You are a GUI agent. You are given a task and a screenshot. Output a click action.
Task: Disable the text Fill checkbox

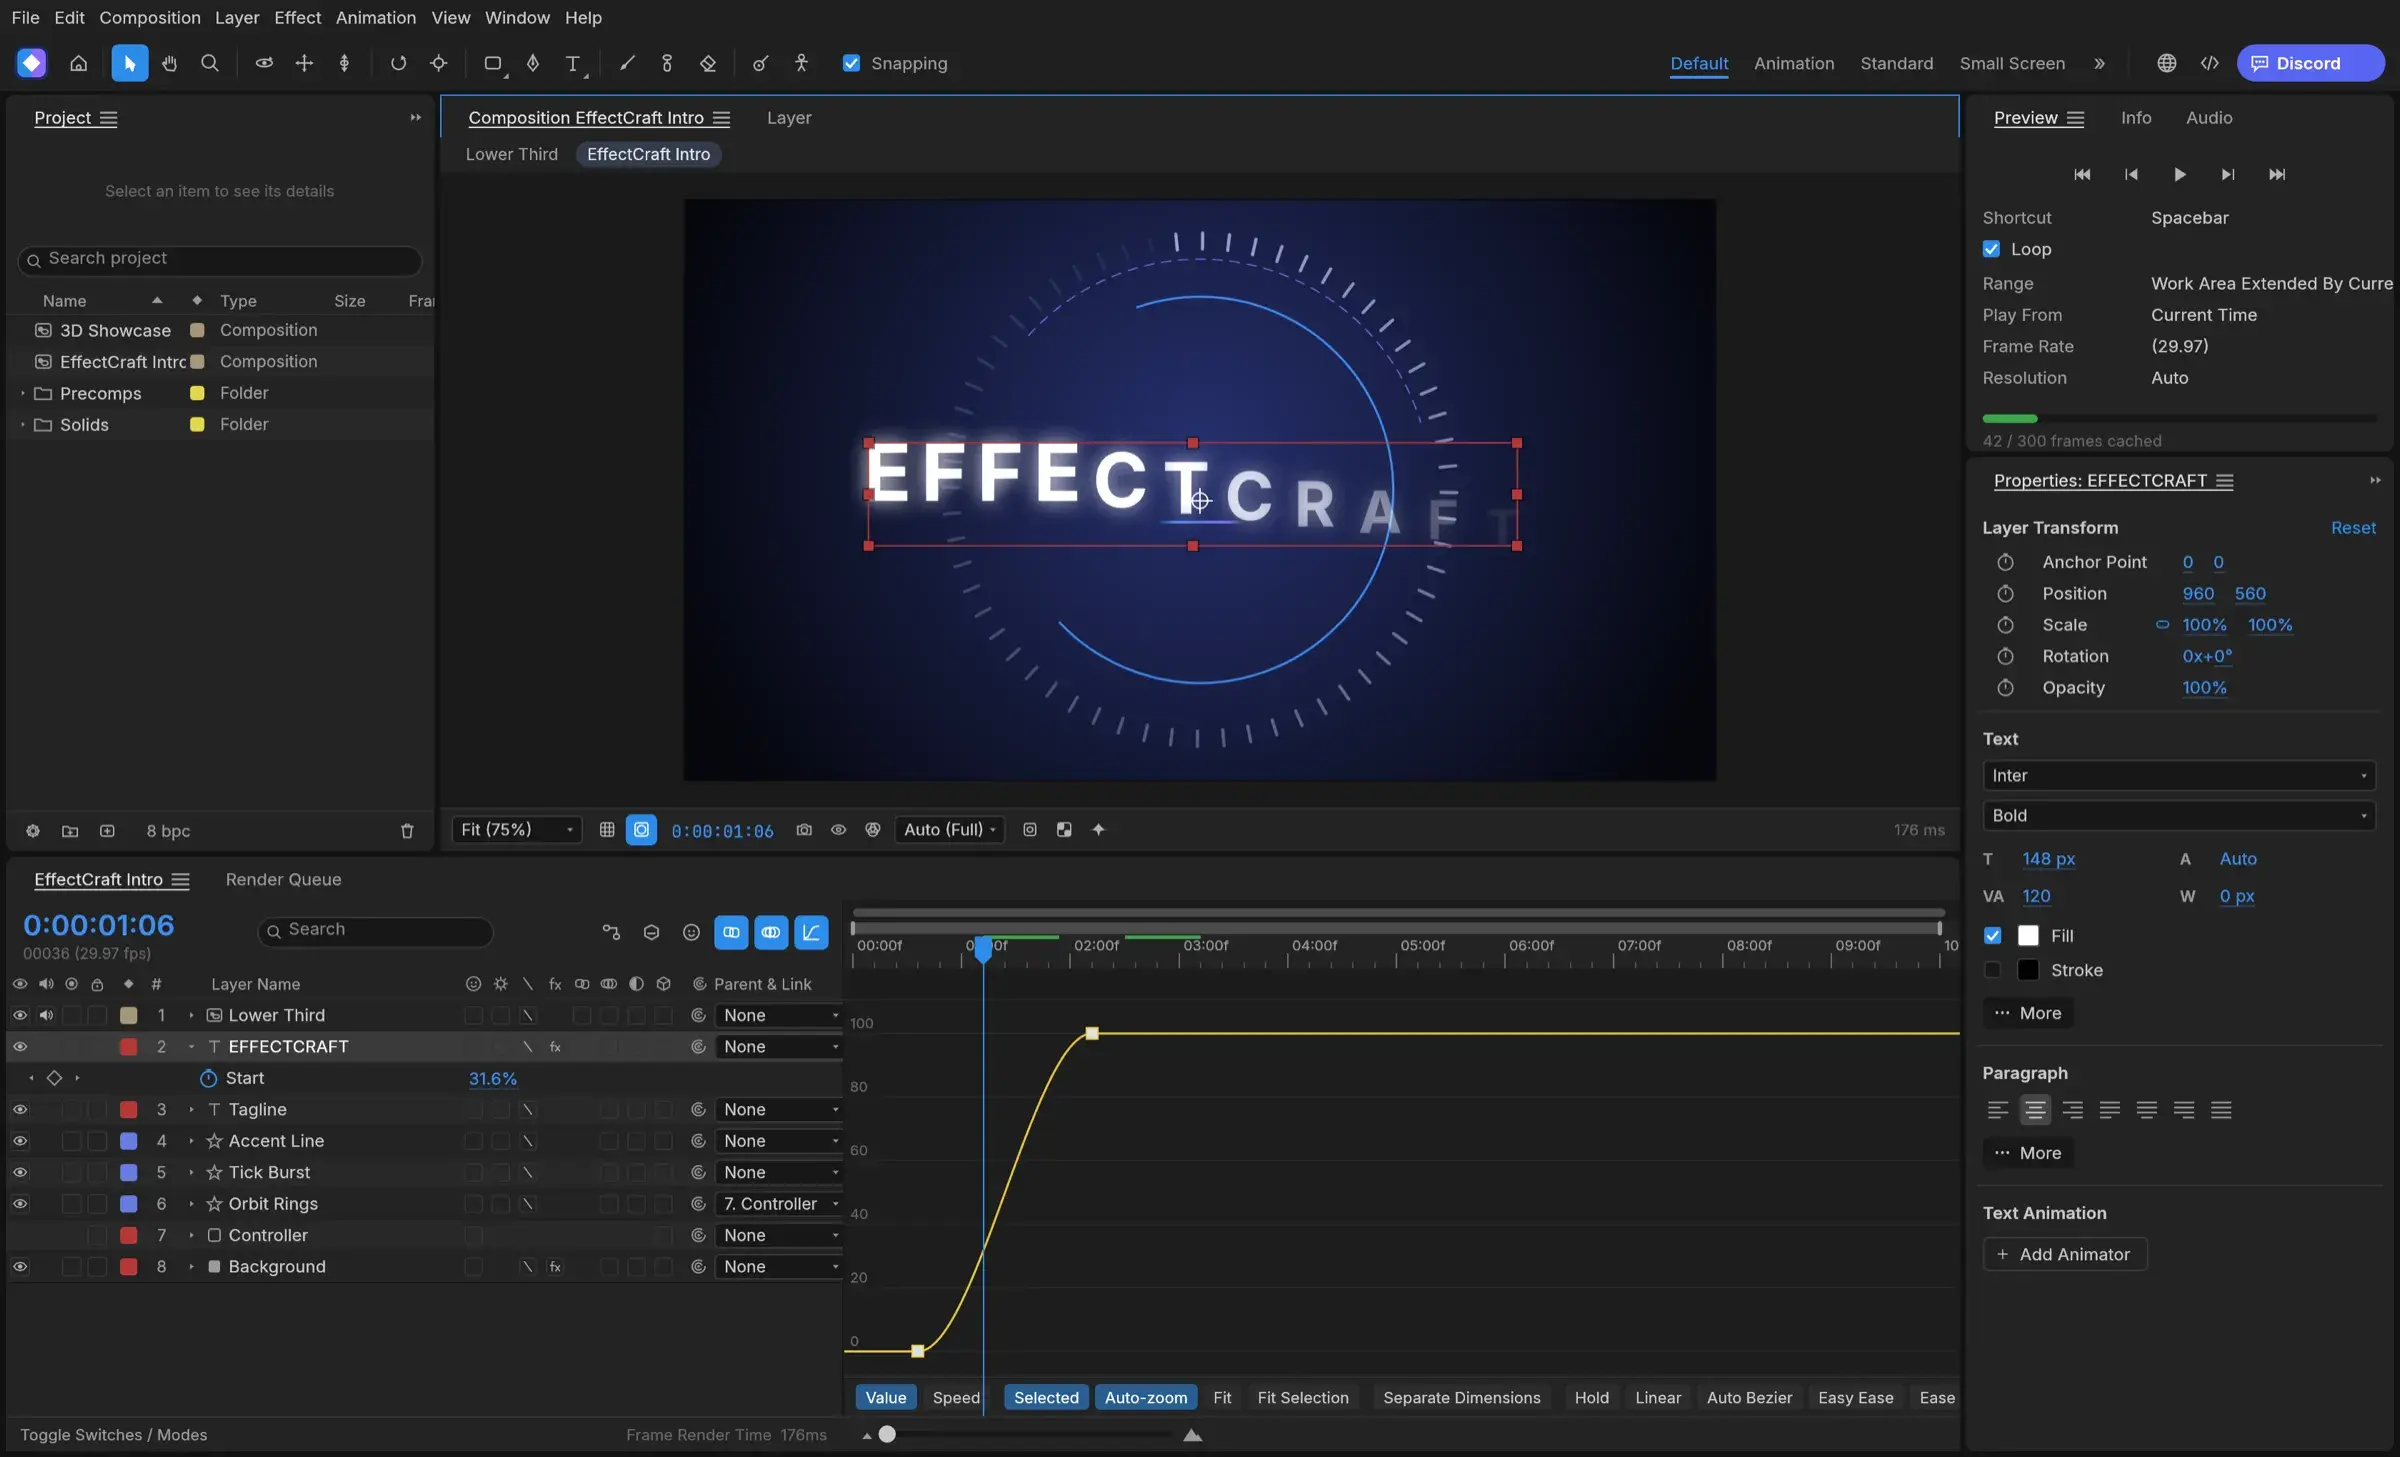(x=1993, y=936)
